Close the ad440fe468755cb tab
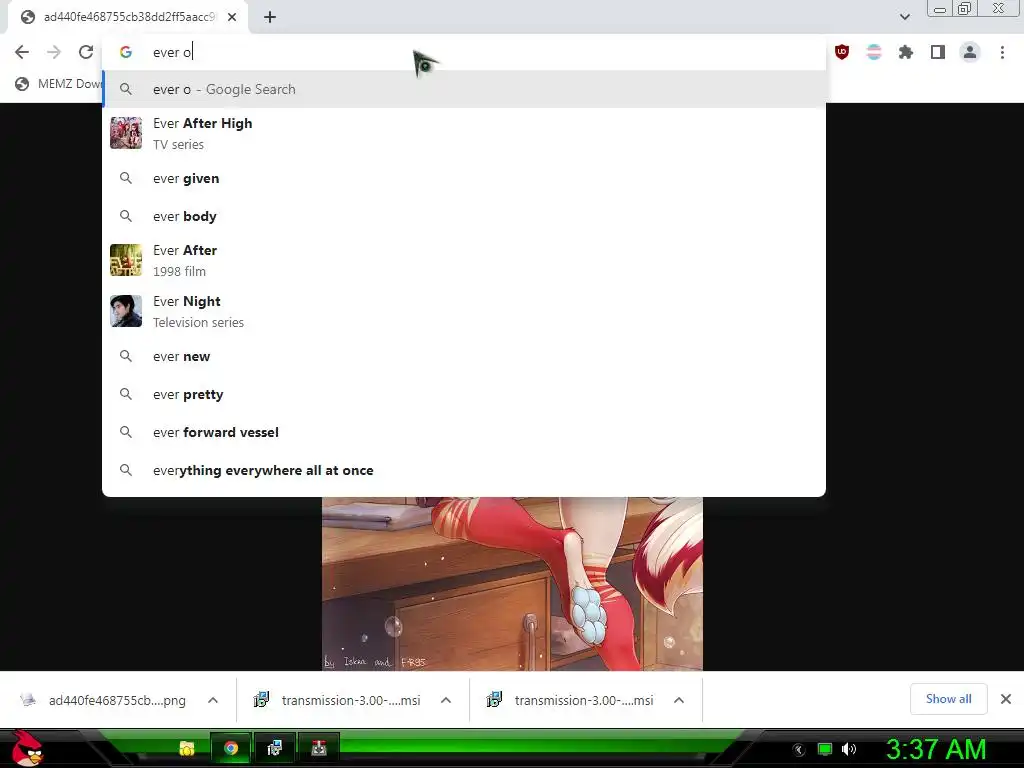Viewport: 1024px width, 768px height. click(232, 18)
